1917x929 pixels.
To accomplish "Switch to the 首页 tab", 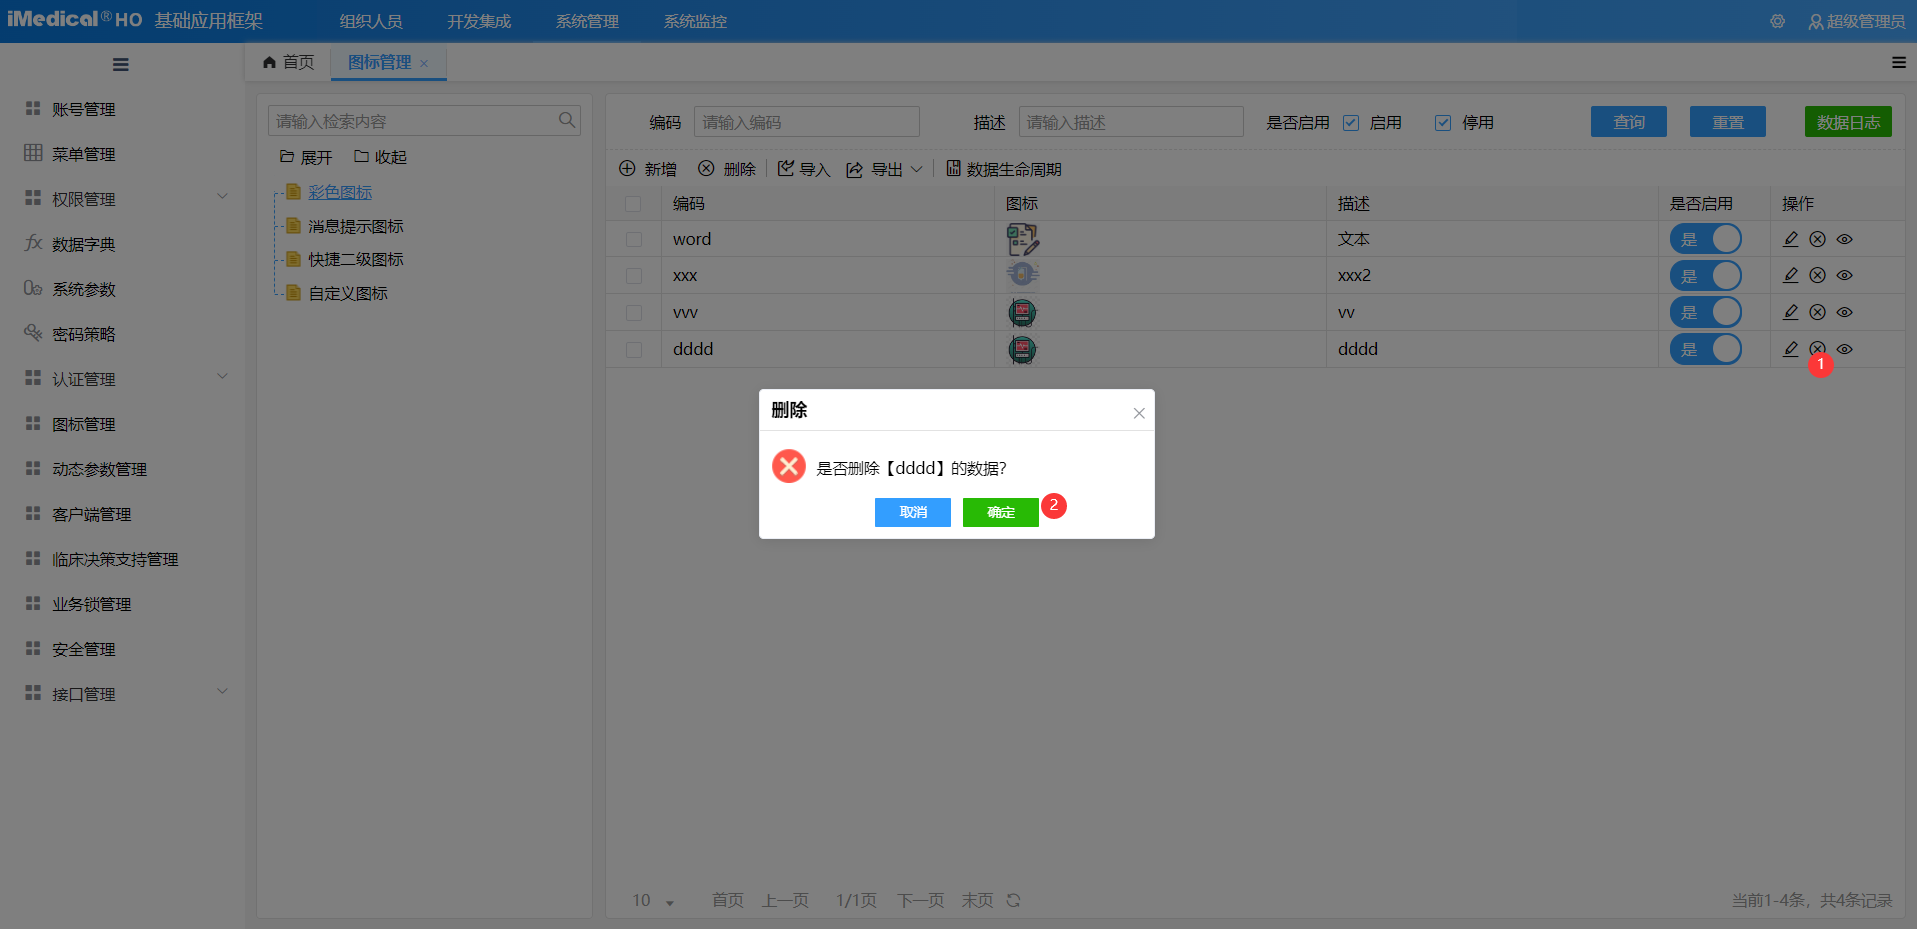I will [x=288, y=62].
